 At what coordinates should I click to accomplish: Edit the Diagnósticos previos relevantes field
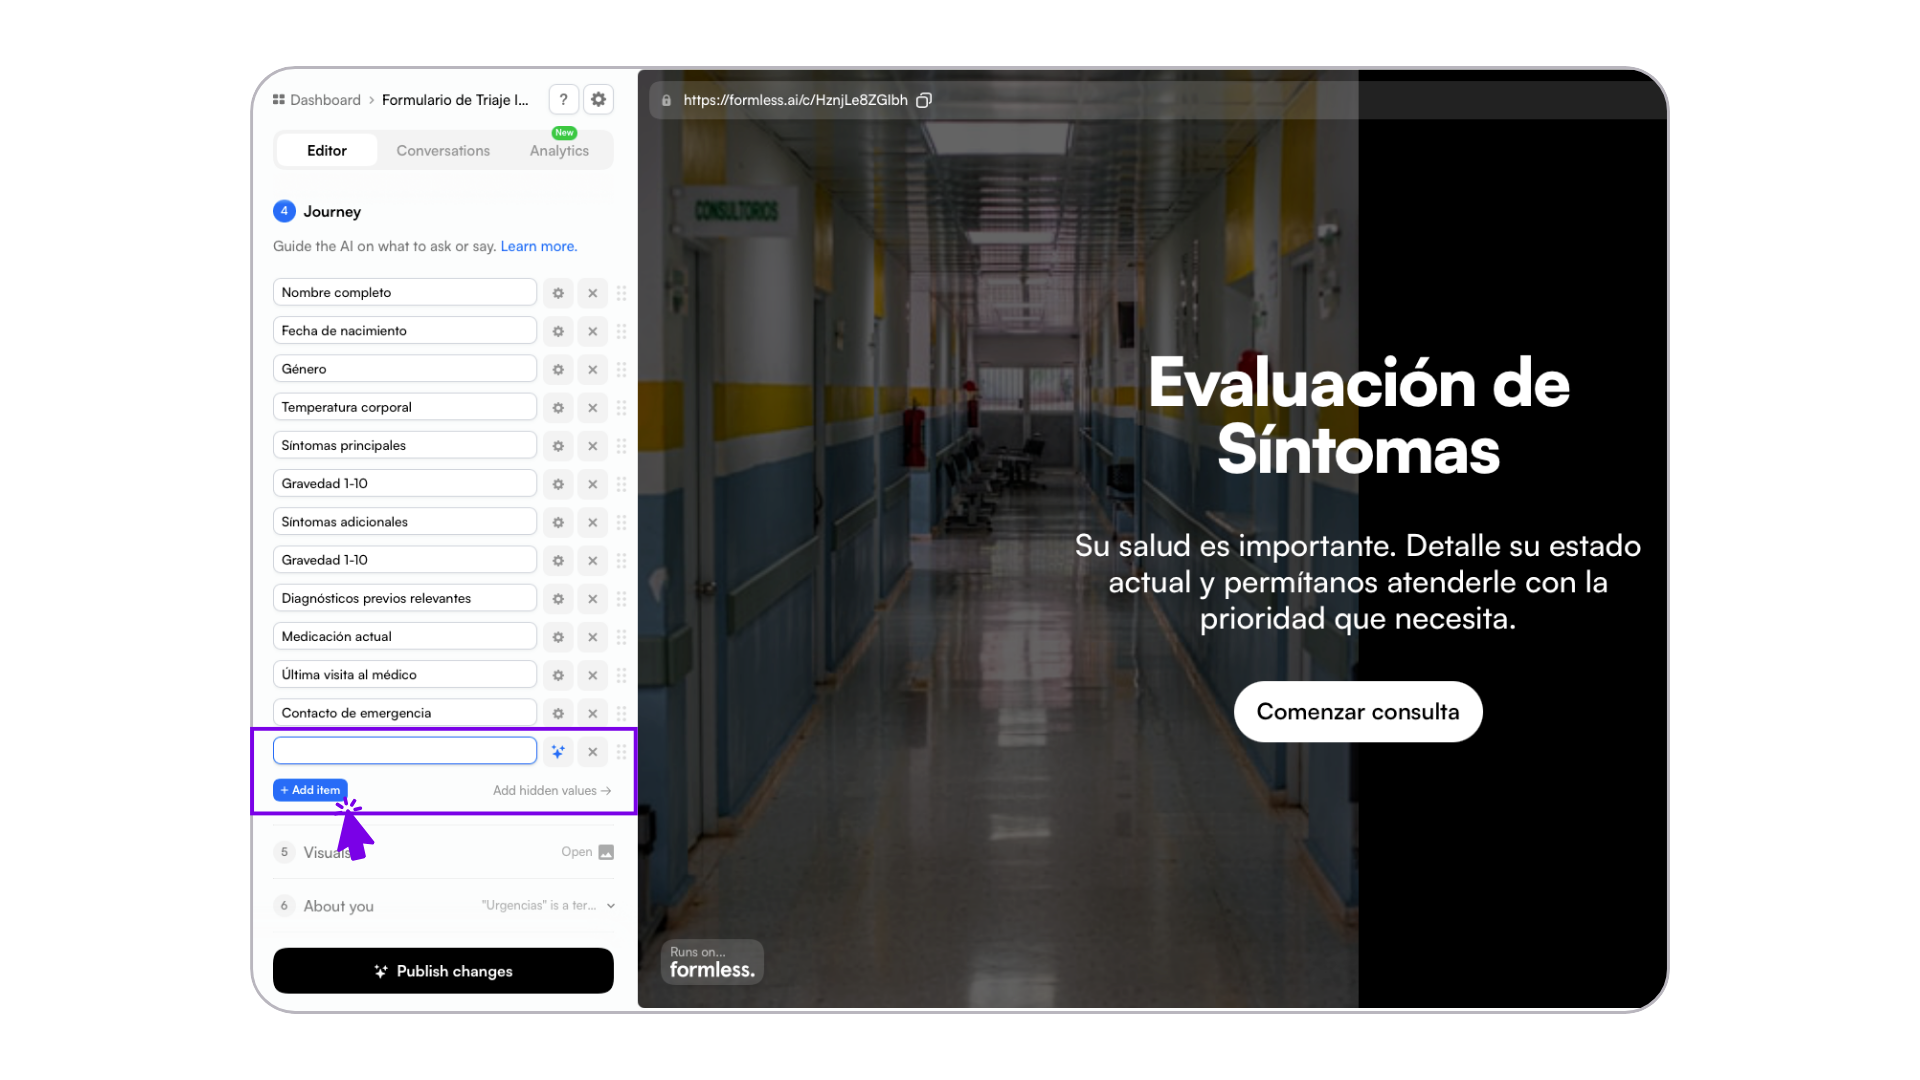pyautogui.click(x=405, y=598)
